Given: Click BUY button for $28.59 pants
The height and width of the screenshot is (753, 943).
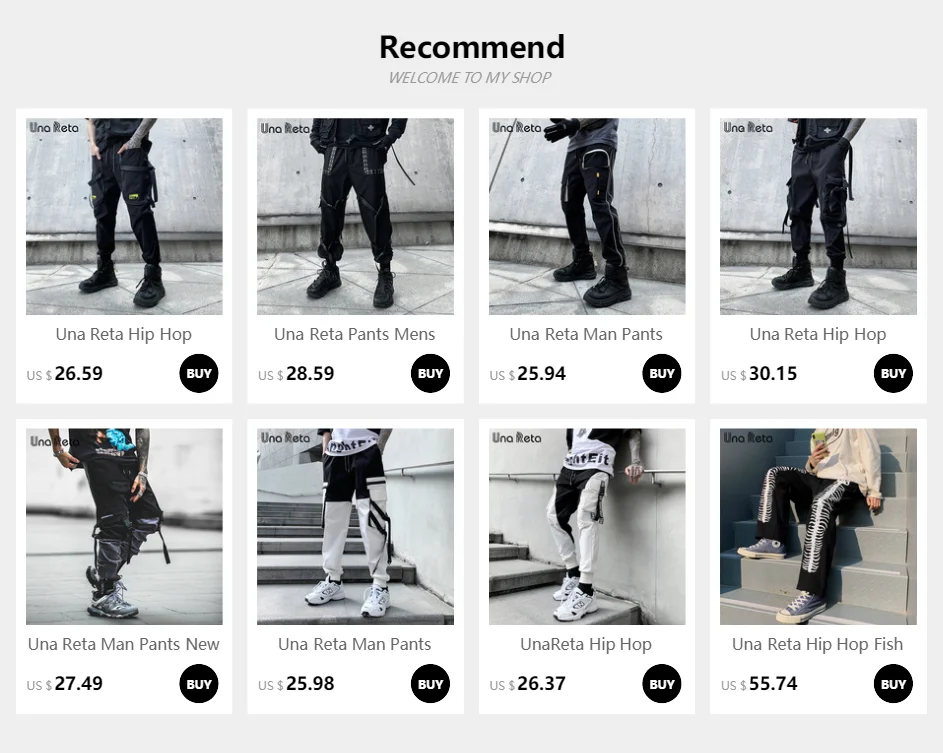Looking at the screenshot, I should pyautogui.click(x=430, y=373).
